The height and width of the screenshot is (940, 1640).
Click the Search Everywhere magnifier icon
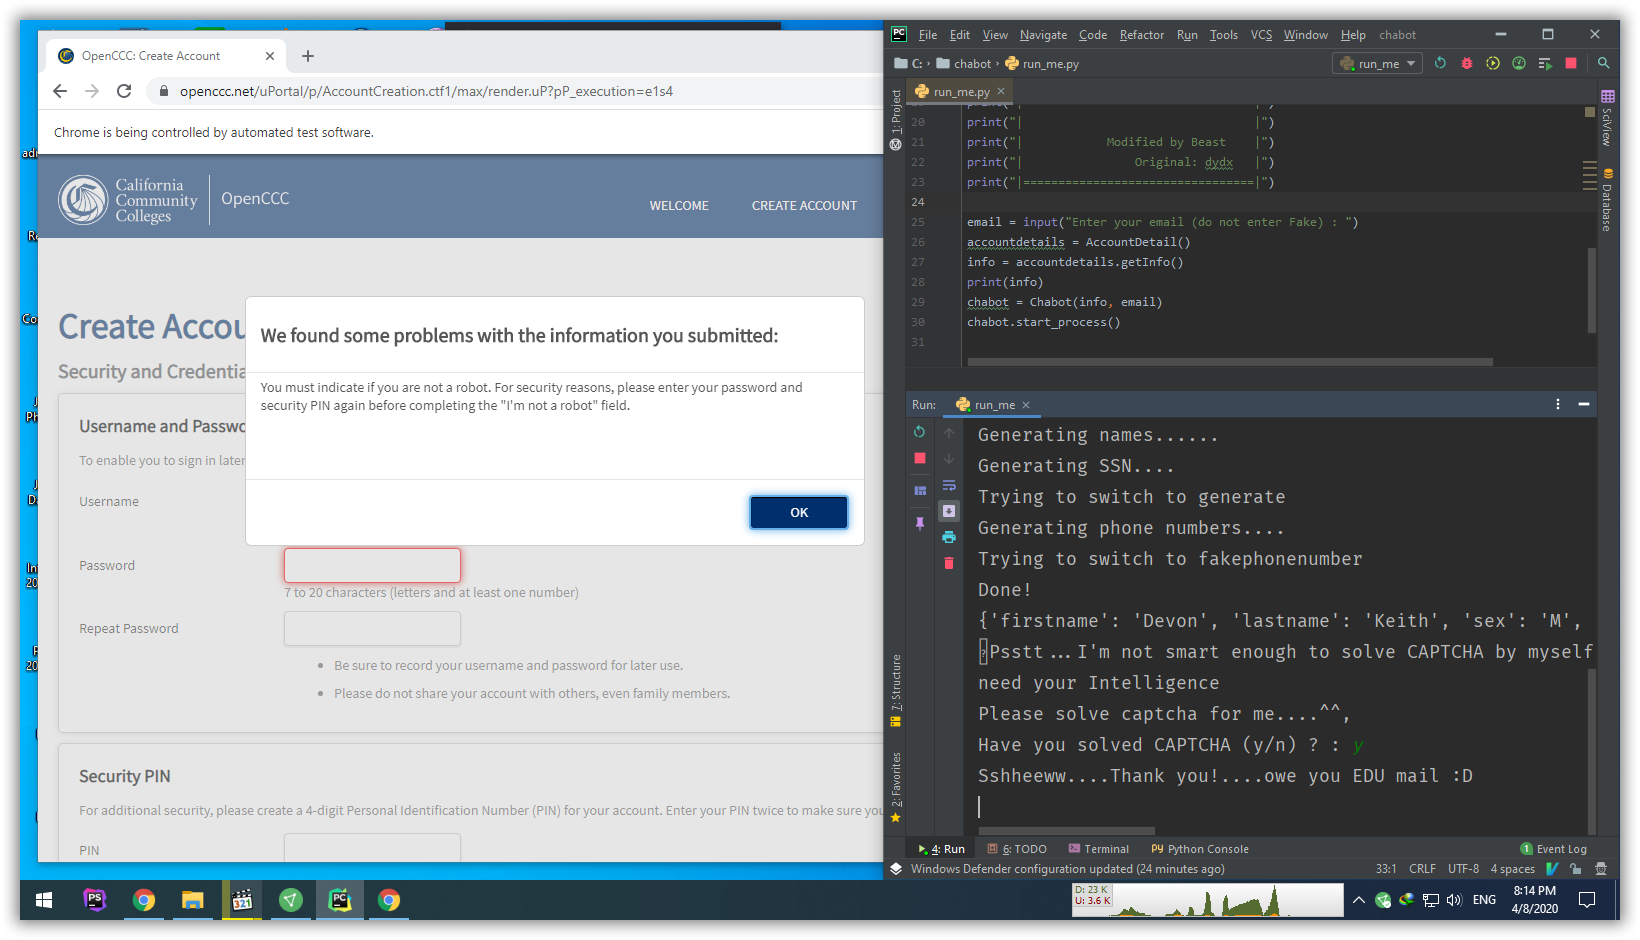[1604, 63]
